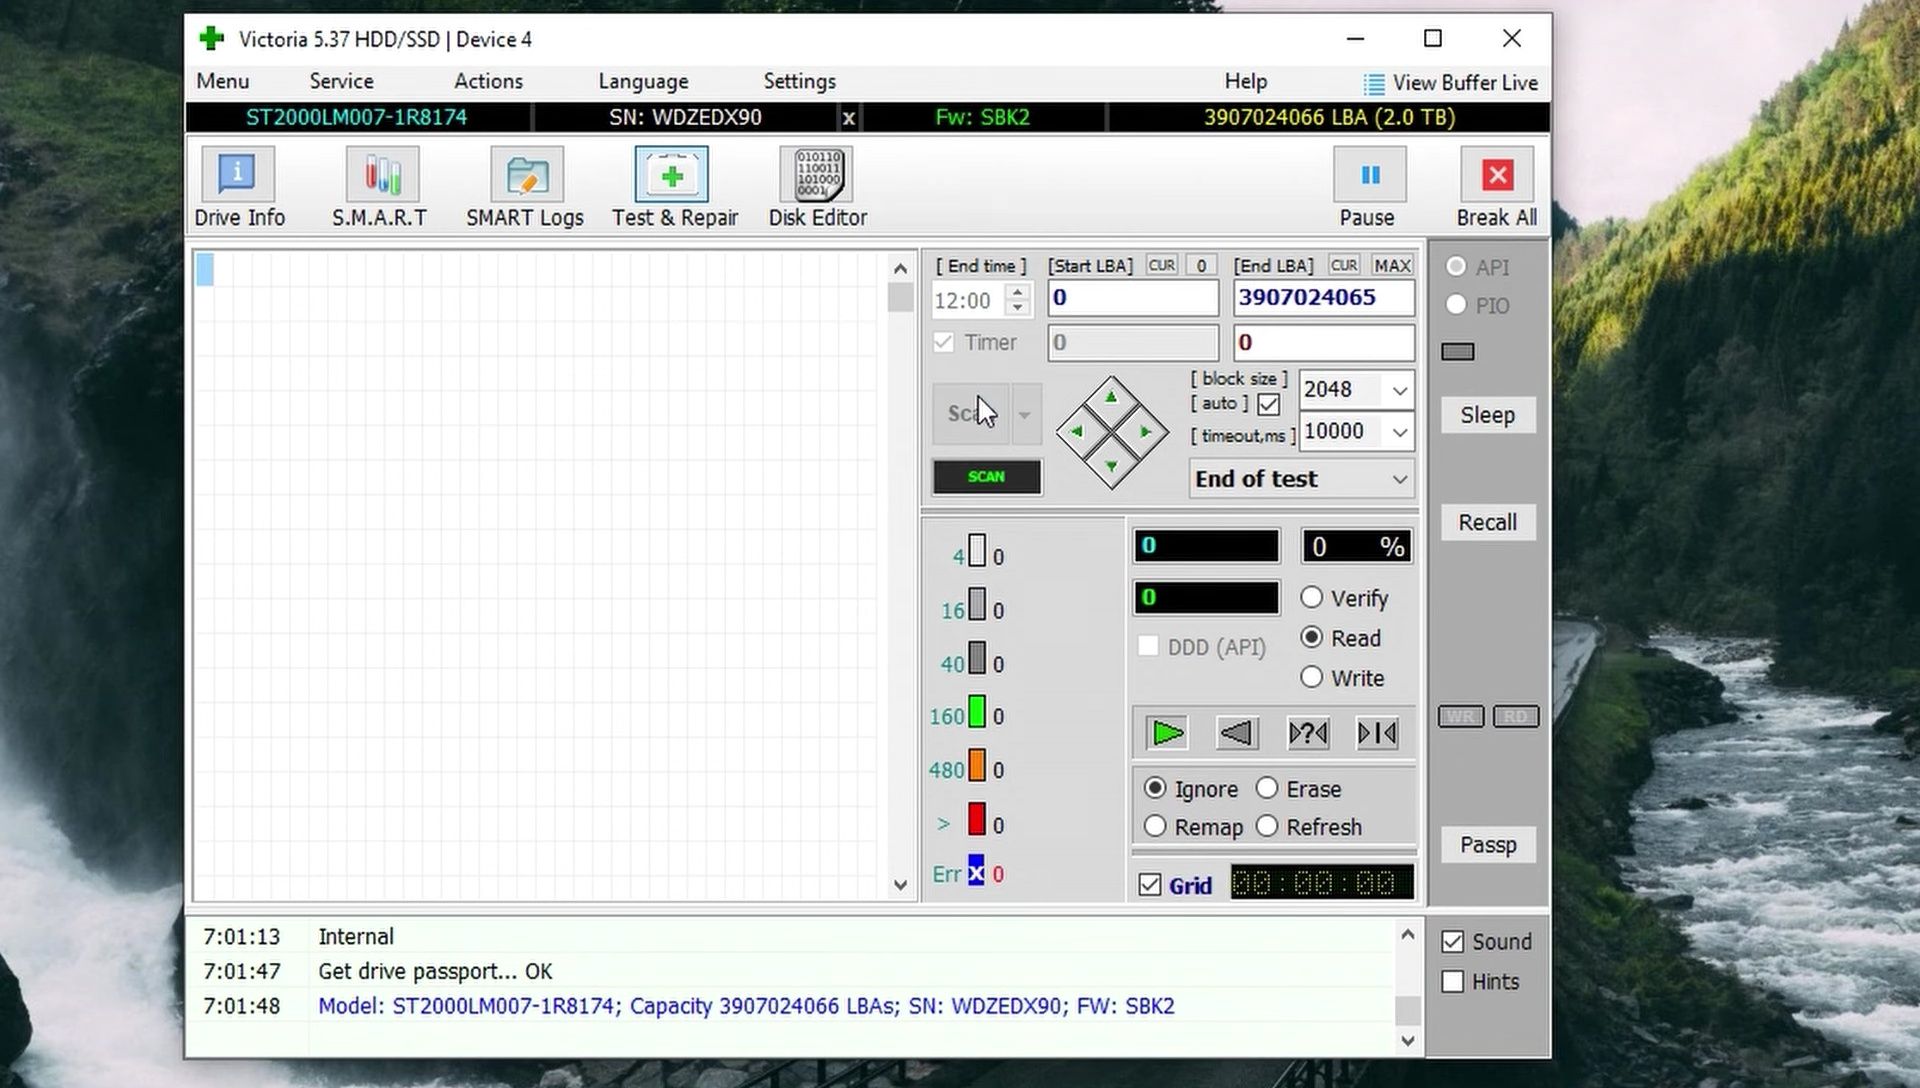Image resolution: width=1920 pixels, height=1088 pixels.
Task: Click the reverse scan arrow button
Action: 1237,733
